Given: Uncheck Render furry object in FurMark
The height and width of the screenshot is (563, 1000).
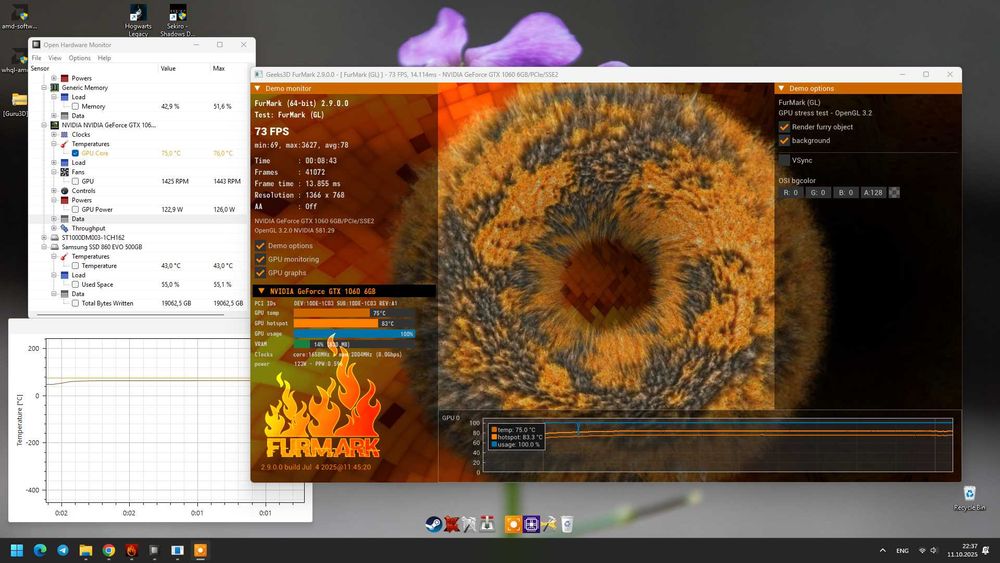Looking at the screenshot, I should pos(784,127).
